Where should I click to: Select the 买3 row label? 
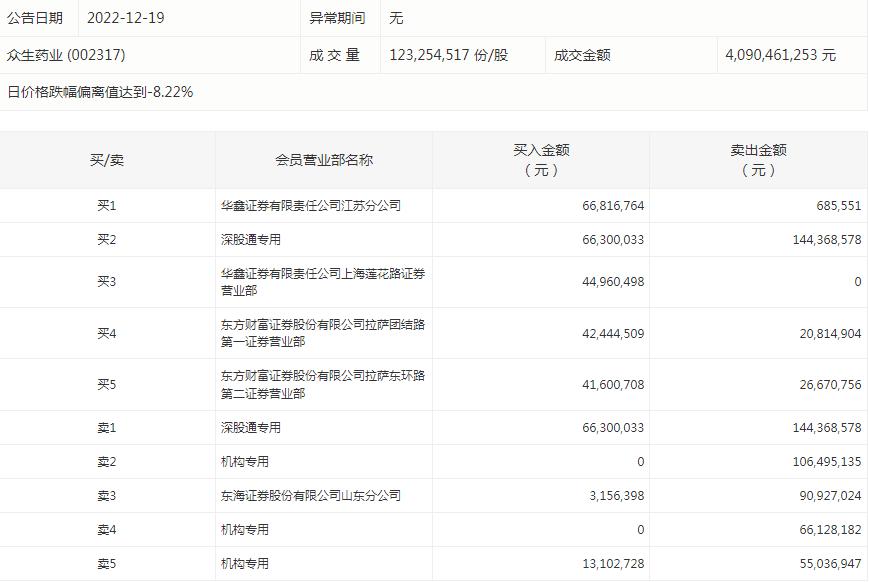pyautogui.click(x=107, y=282)
